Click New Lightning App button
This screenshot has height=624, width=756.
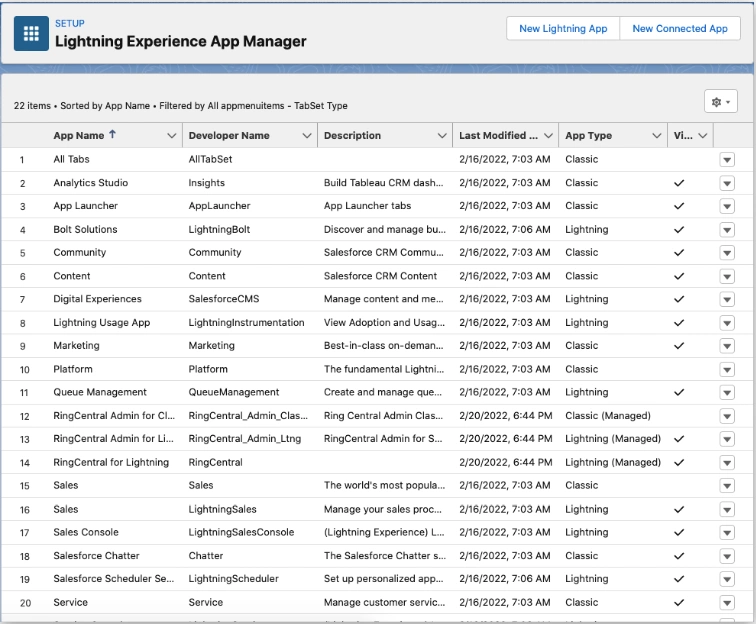(x=563, y=28)
